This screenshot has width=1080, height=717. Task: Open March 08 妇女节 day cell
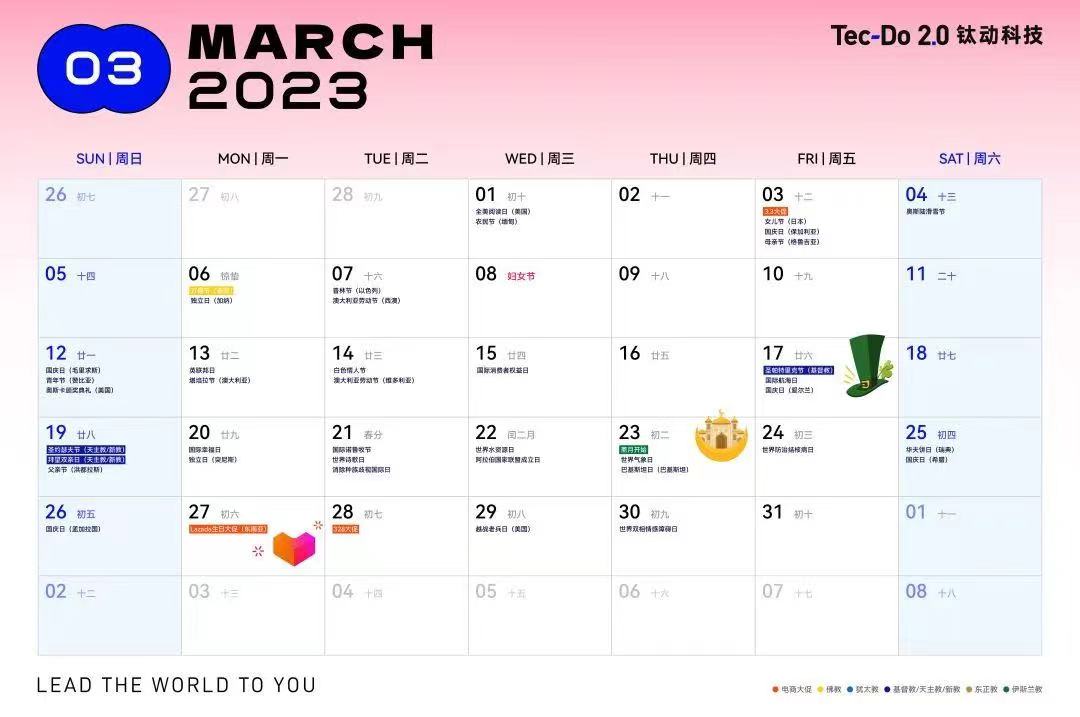539,298
